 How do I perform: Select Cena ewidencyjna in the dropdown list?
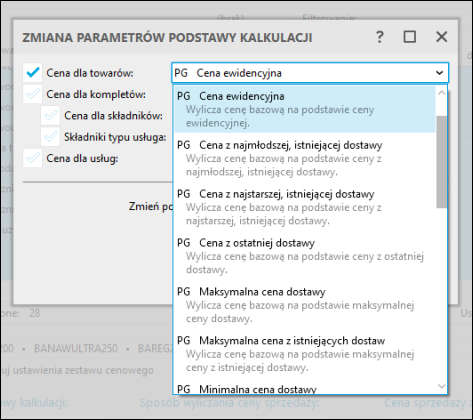[305, 109]
